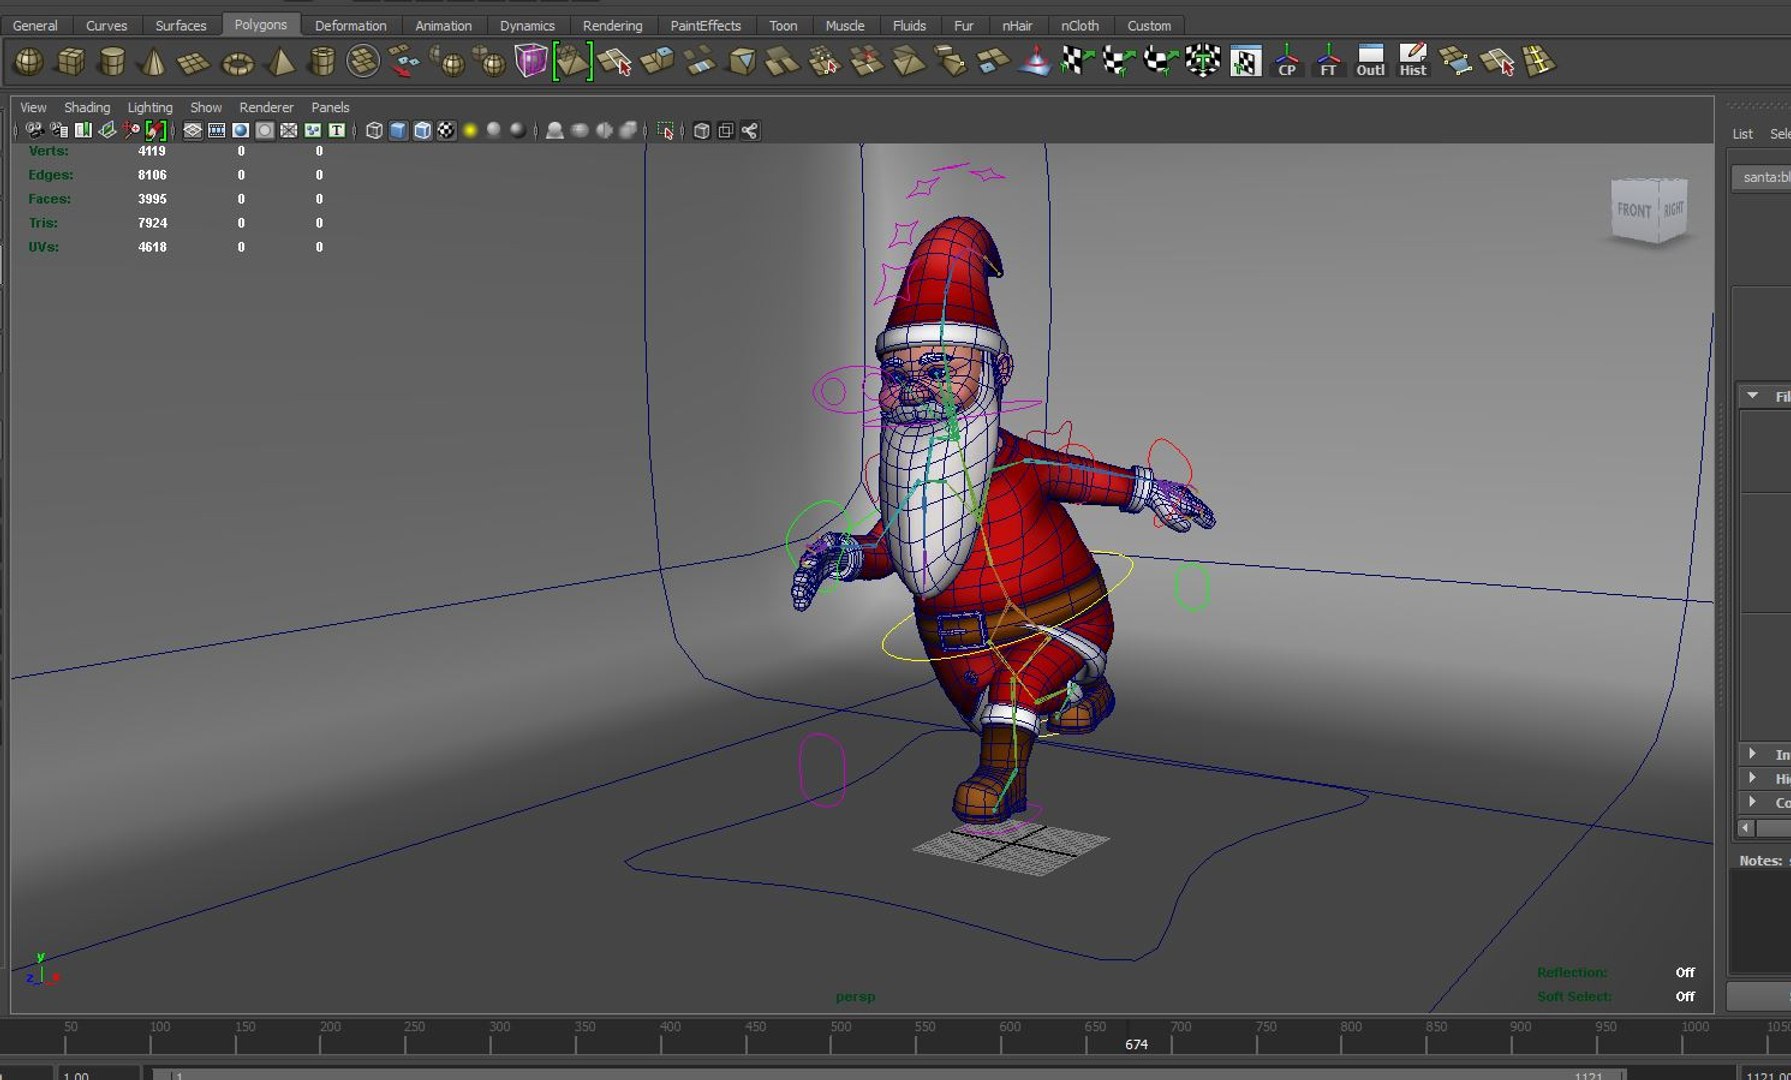Screen dimensions: 1791x1080
Task: Switch to the nCloth shelf tab
Action: click(1079, 25)
